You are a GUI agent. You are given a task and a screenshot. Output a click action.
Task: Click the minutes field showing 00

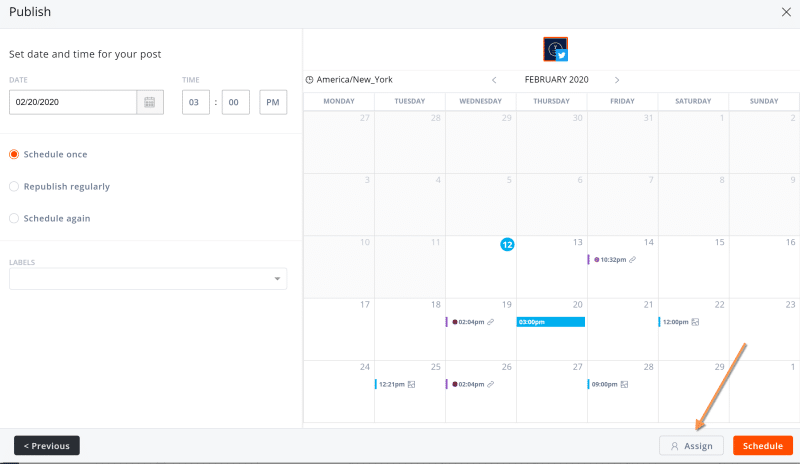236,102
